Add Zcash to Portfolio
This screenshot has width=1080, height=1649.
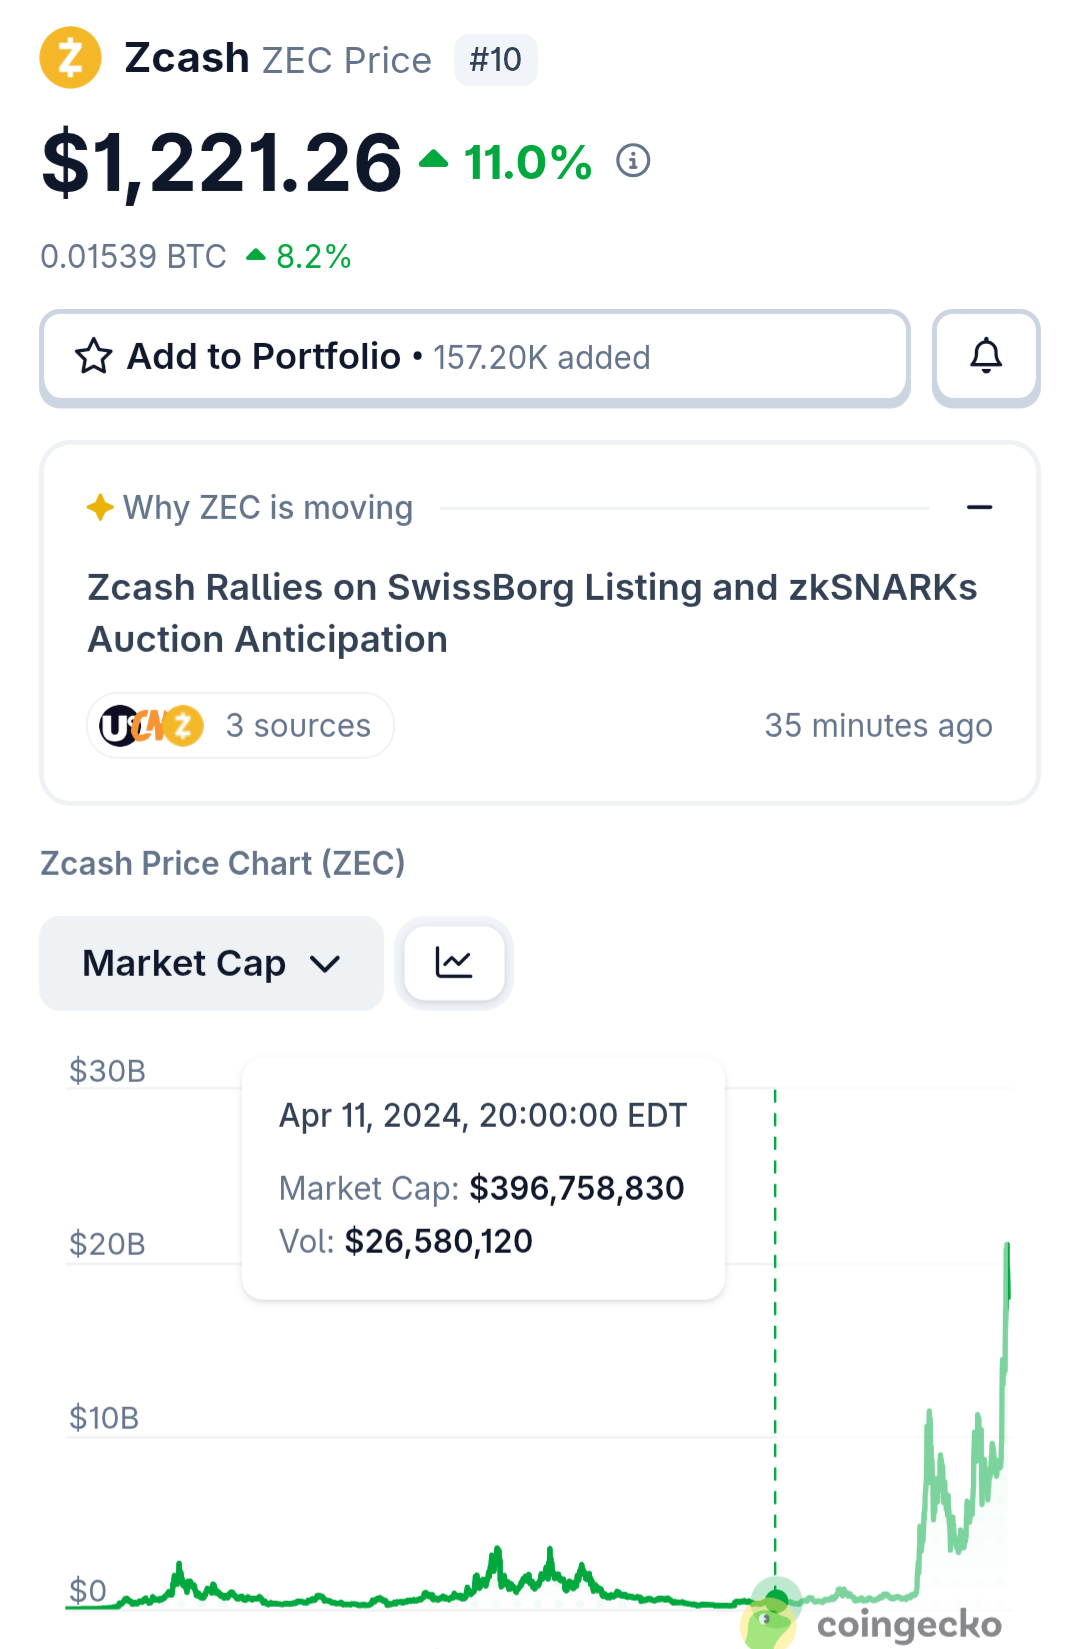point(475,357)
